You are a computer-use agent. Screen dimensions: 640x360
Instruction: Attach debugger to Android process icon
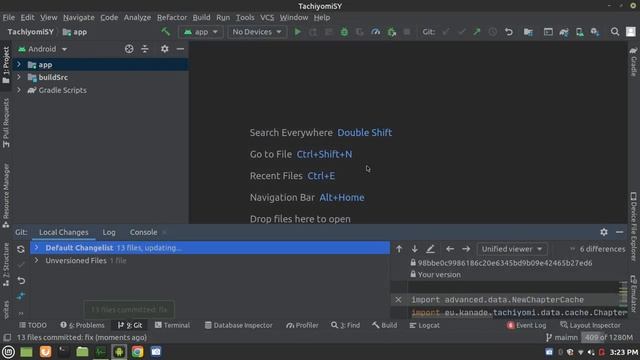391,32
